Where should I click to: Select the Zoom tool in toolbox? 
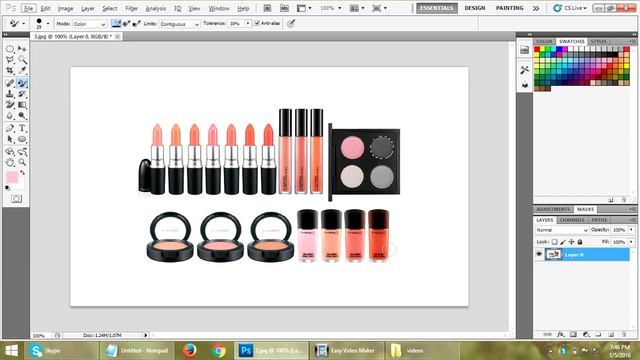point(22,162)
